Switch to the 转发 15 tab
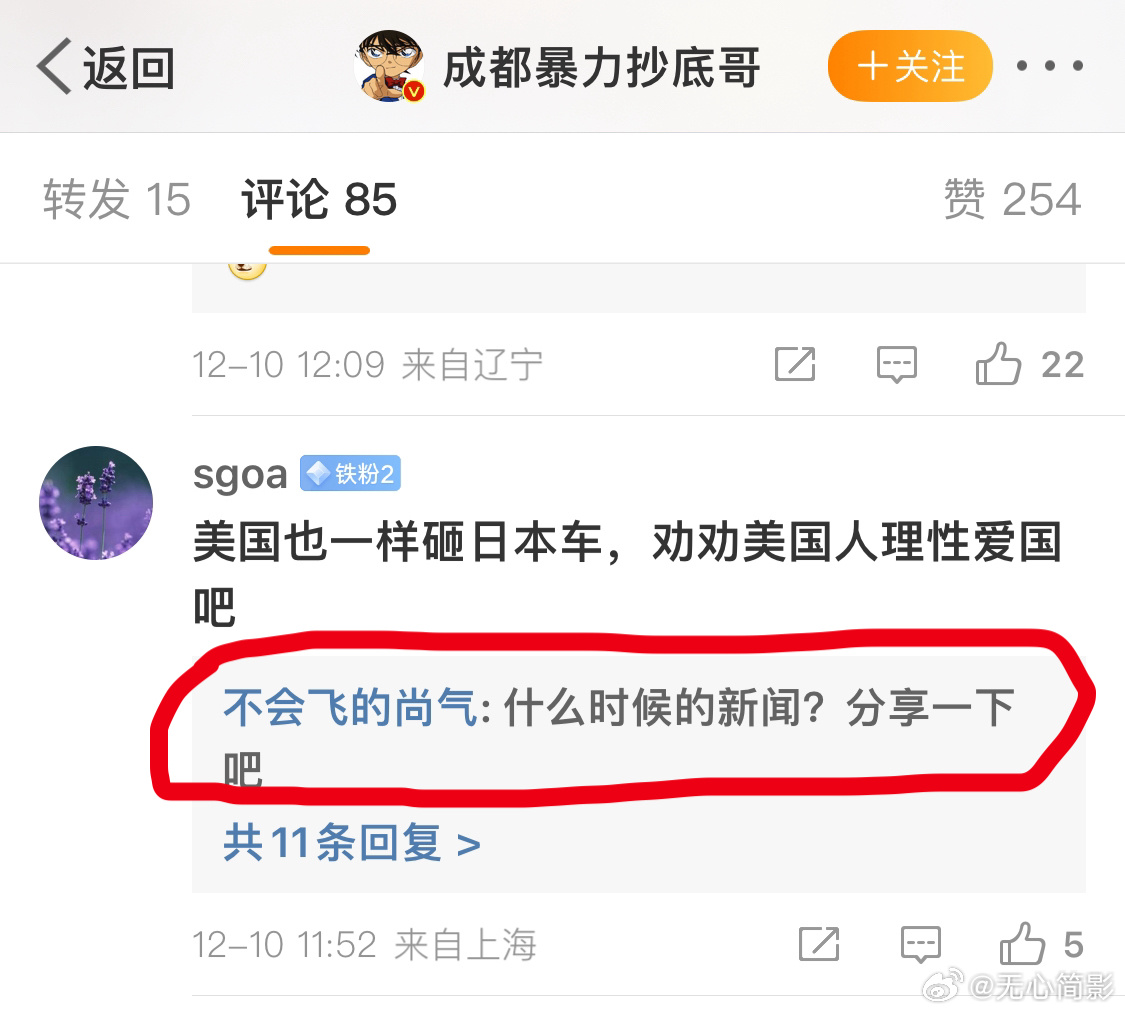 [117, 199]
